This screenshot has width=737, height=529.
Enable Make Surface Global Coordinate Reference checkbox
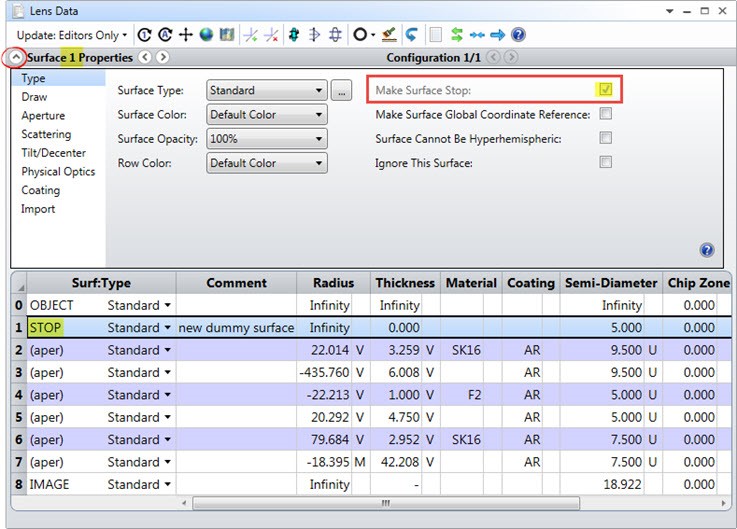pyautogui.click(x=605, y=114)
